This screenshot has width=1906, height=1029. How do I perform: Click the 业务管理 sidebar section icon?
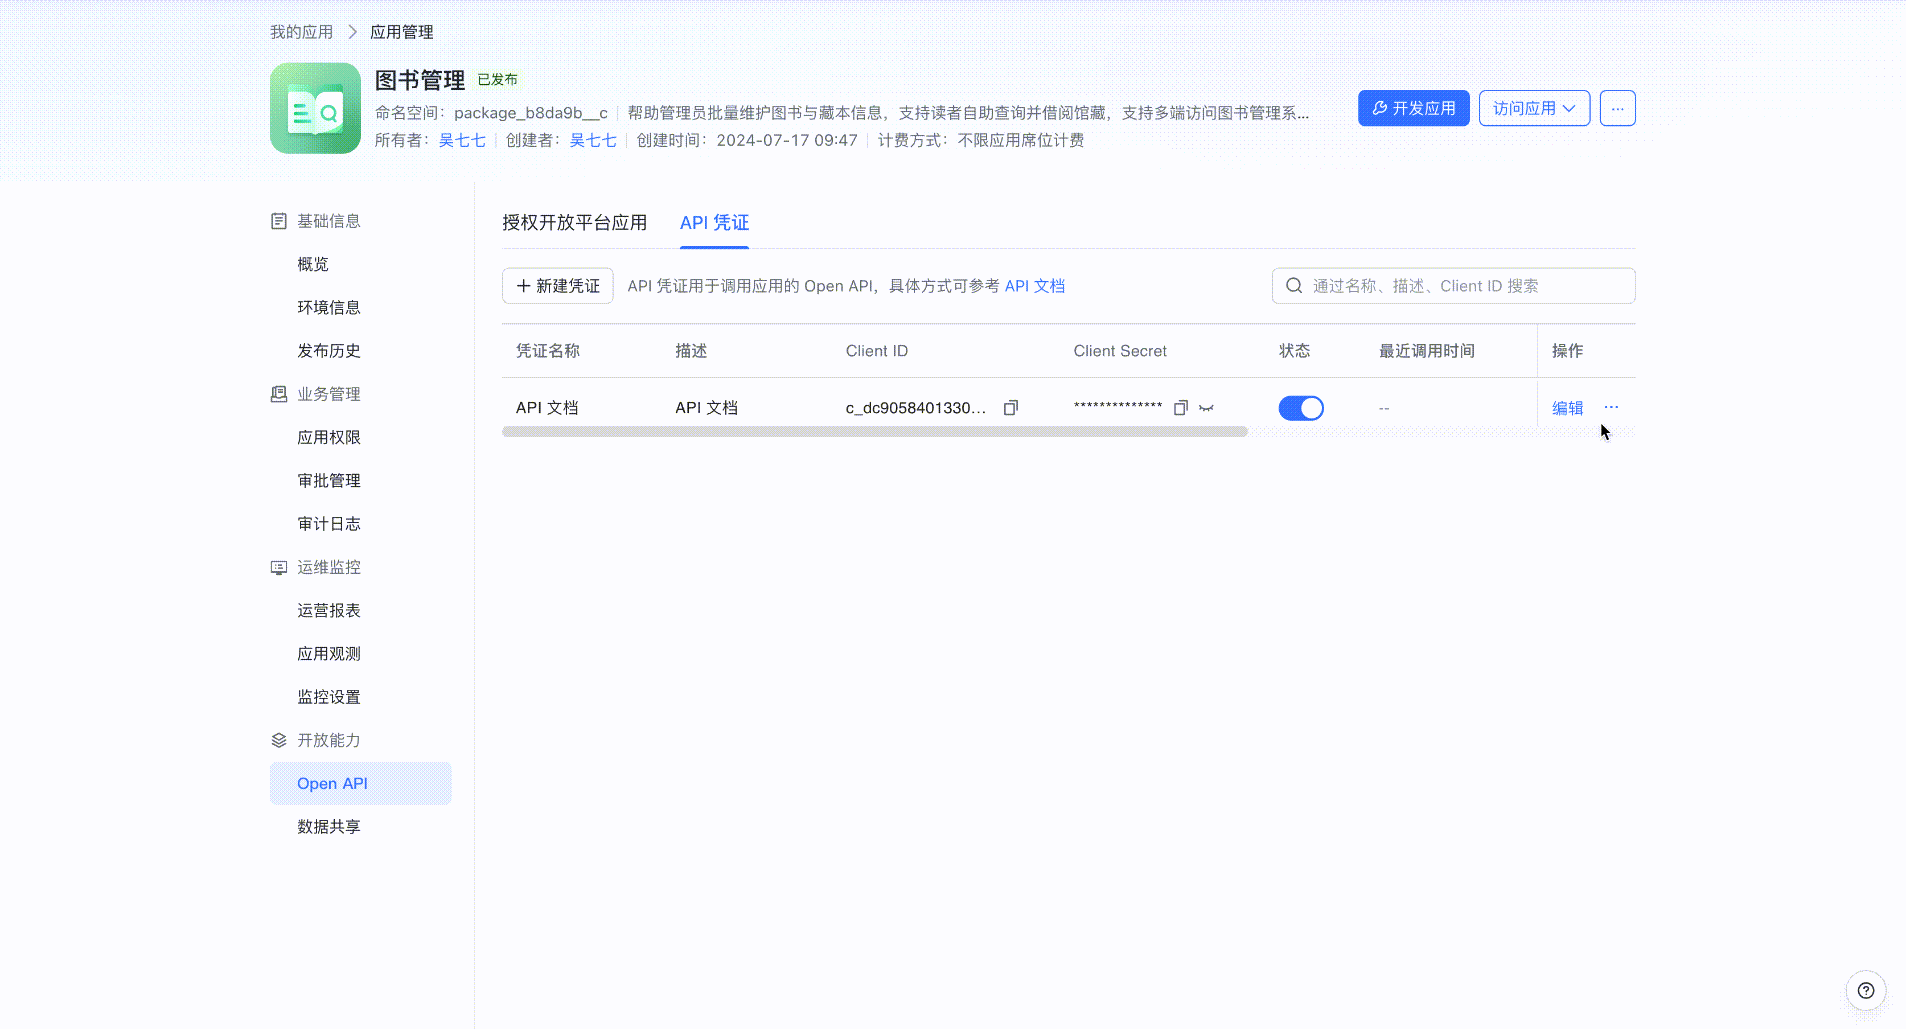[x=278, y=393]
